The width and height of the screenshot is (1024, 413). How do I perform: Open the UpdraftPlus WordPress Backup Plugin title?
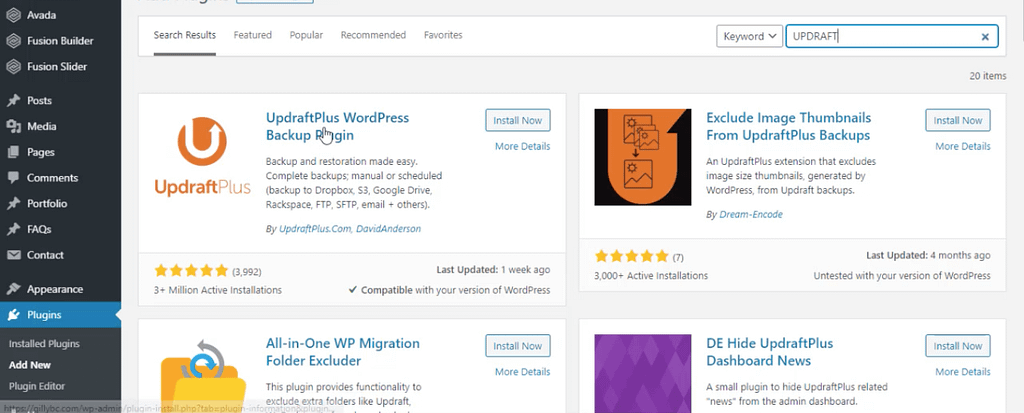[337, 127]
